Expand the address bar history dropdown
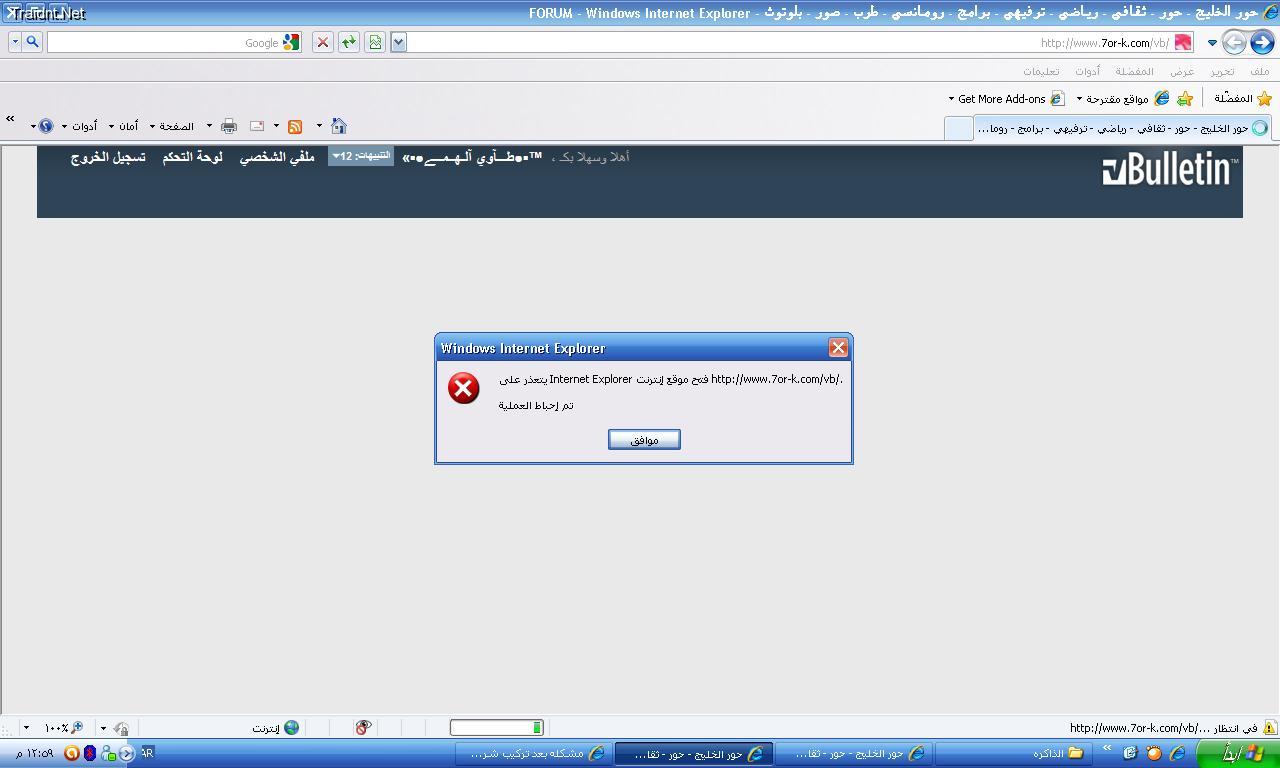Viewport: 1280px width, 768px height. (x=398, y=42)
